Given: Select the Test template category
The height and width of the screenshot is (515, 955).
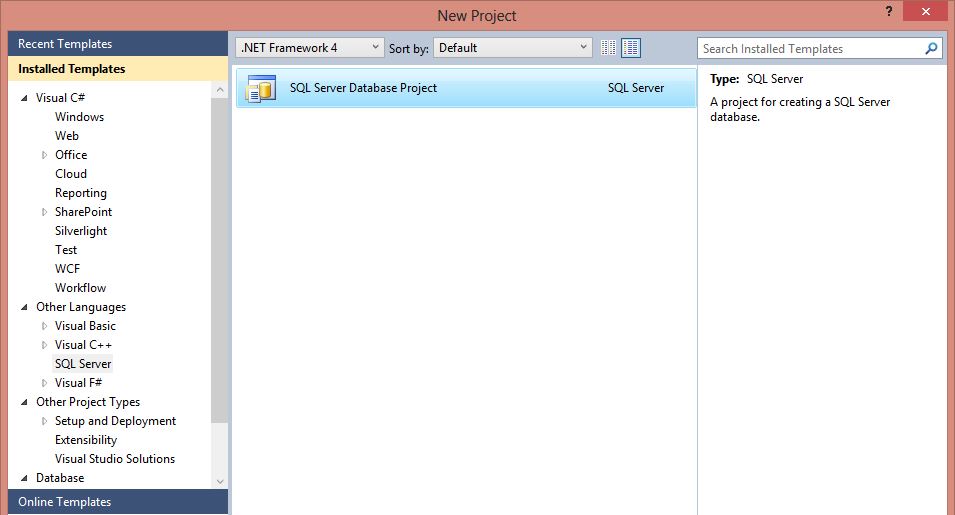Looking at the screenshot, I should [66, 250].
